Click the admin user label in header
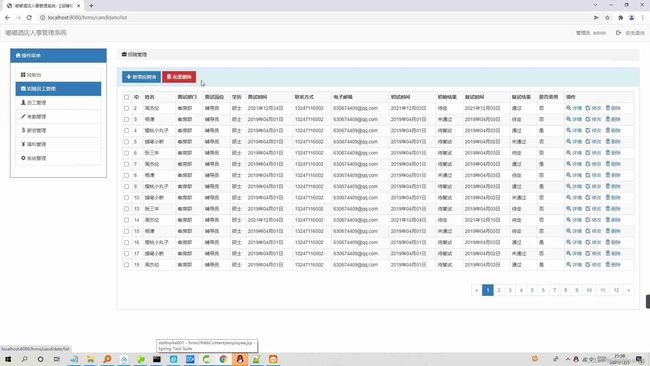Screen dimensions: 650x366 (x=591, y=33)
